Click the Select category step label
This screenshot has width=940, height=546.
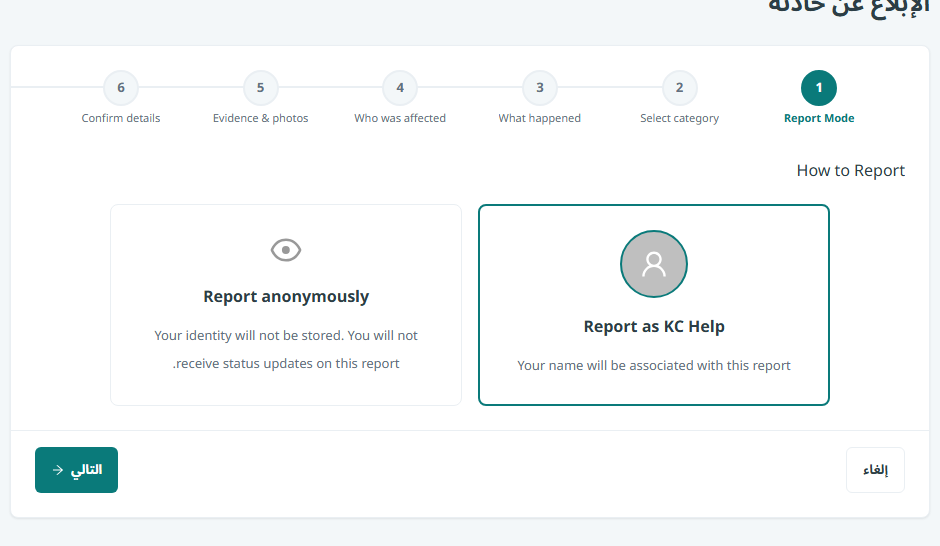tap(679, 119)
